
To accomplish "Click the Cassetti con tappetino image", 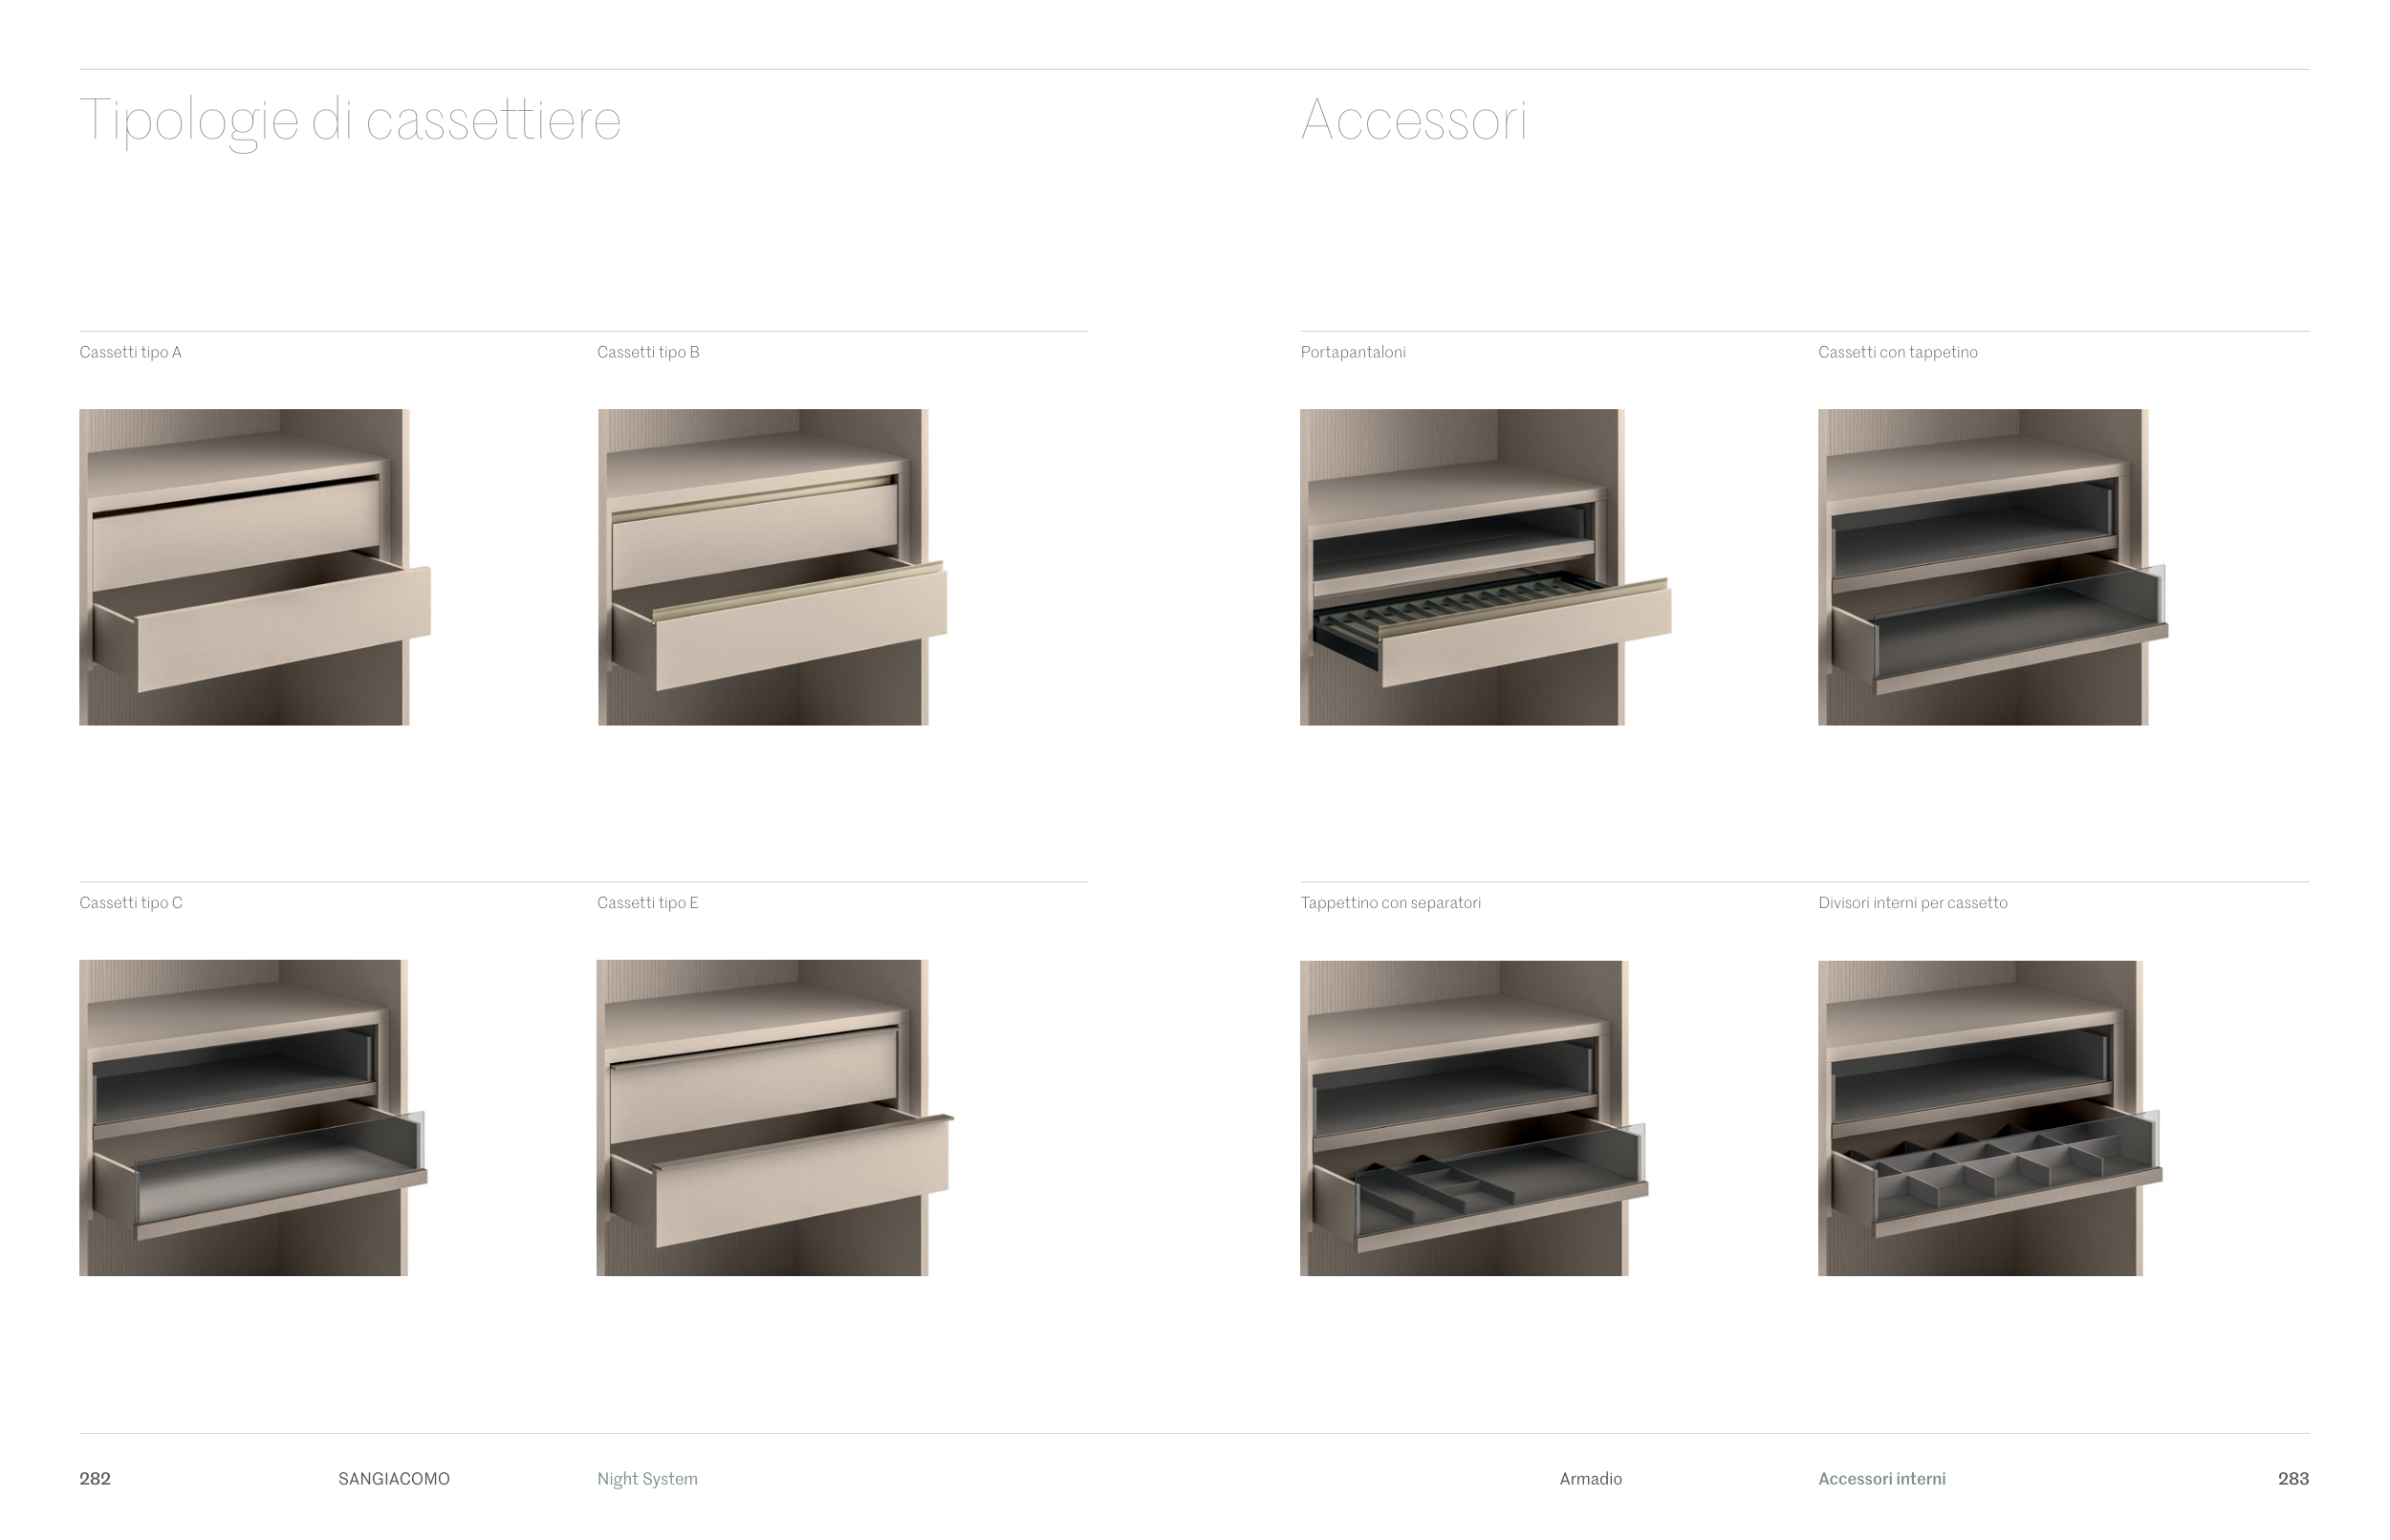I will [x=1991, y=566].
